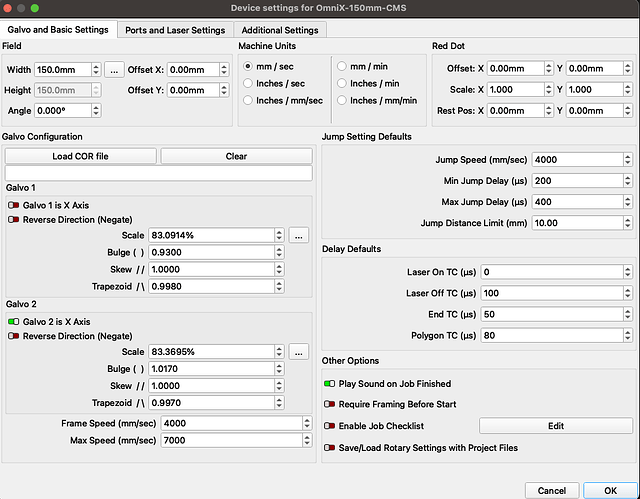Image resolution: width=640 pixels, height=499 pixels.
Task: Confirm settings with OK button
Action: 611,490
